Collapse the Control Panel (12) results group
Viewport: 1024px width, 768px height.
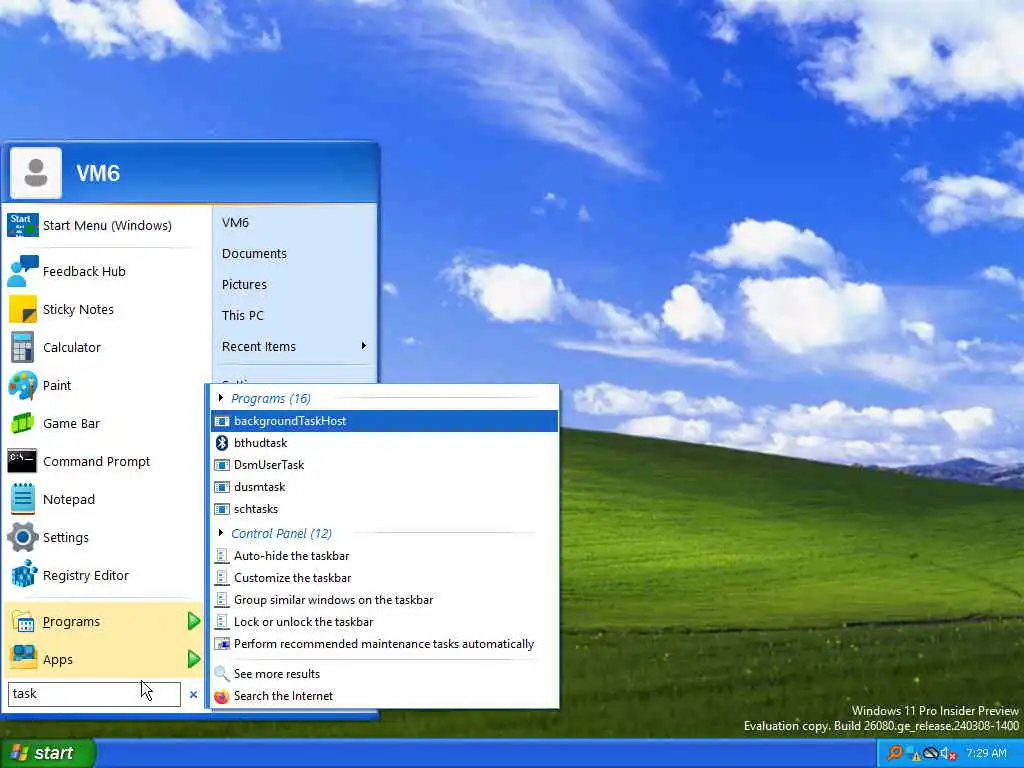pyautogui.click(x=221, y=533)
